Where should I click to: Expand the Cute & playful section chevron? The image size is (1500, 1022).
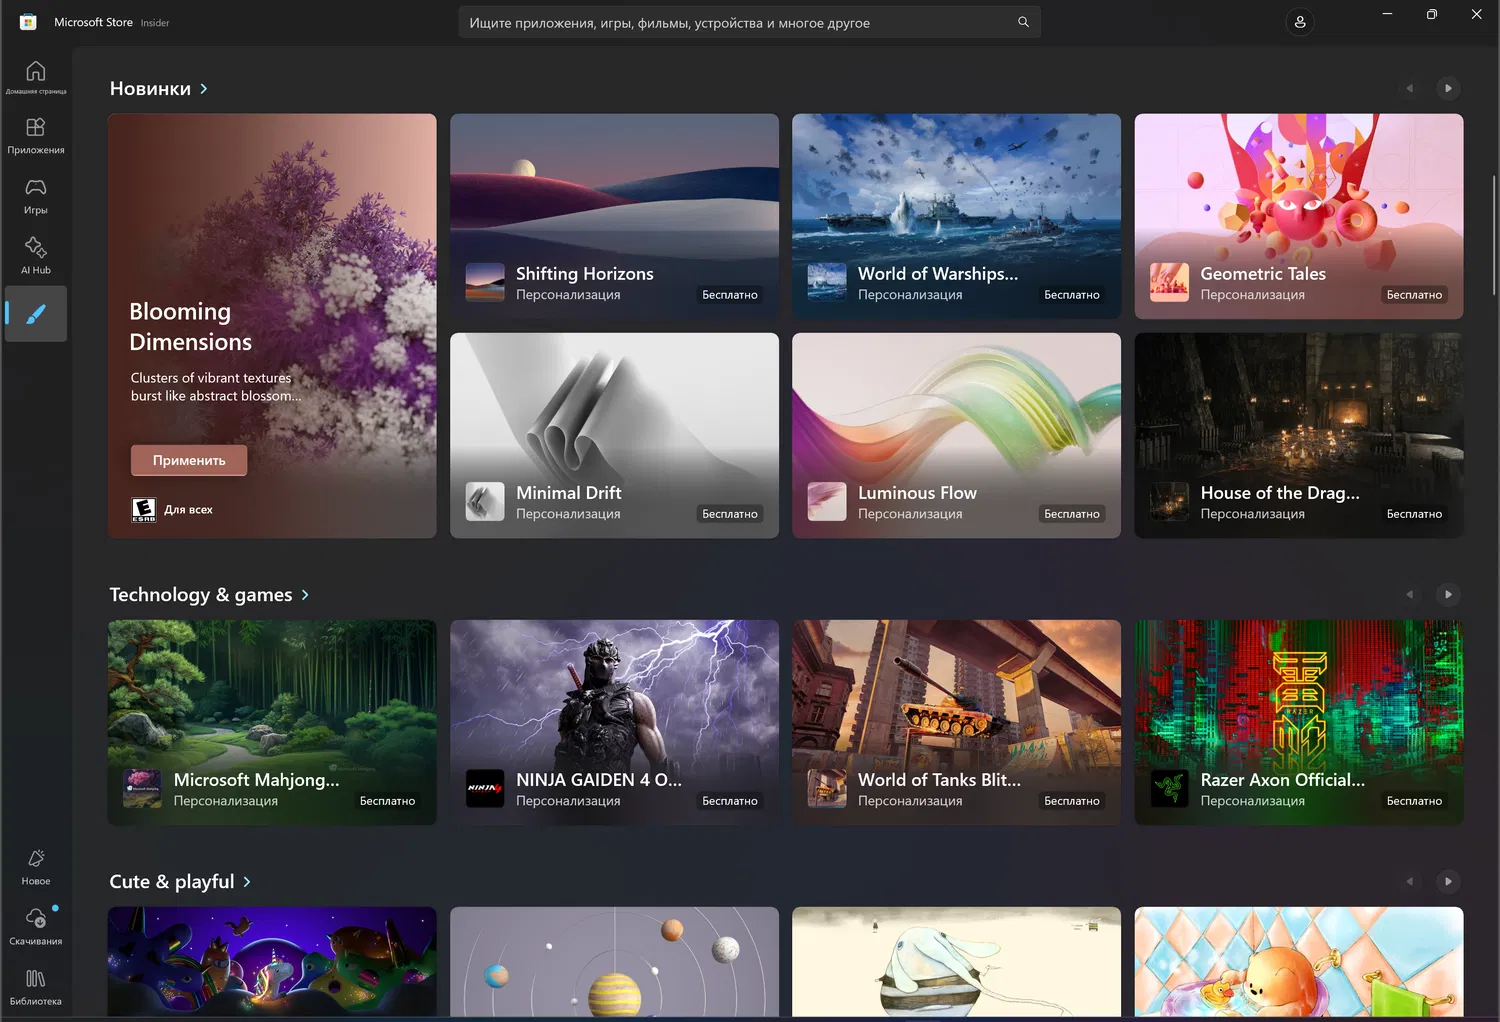click(x=247, y=882)
